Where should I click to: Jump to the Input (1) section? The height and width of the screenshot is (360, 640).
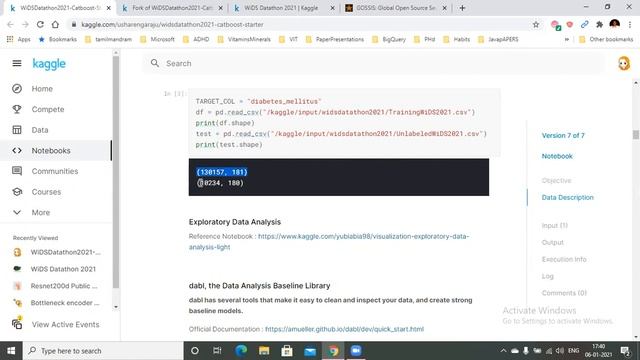[554, 225]
